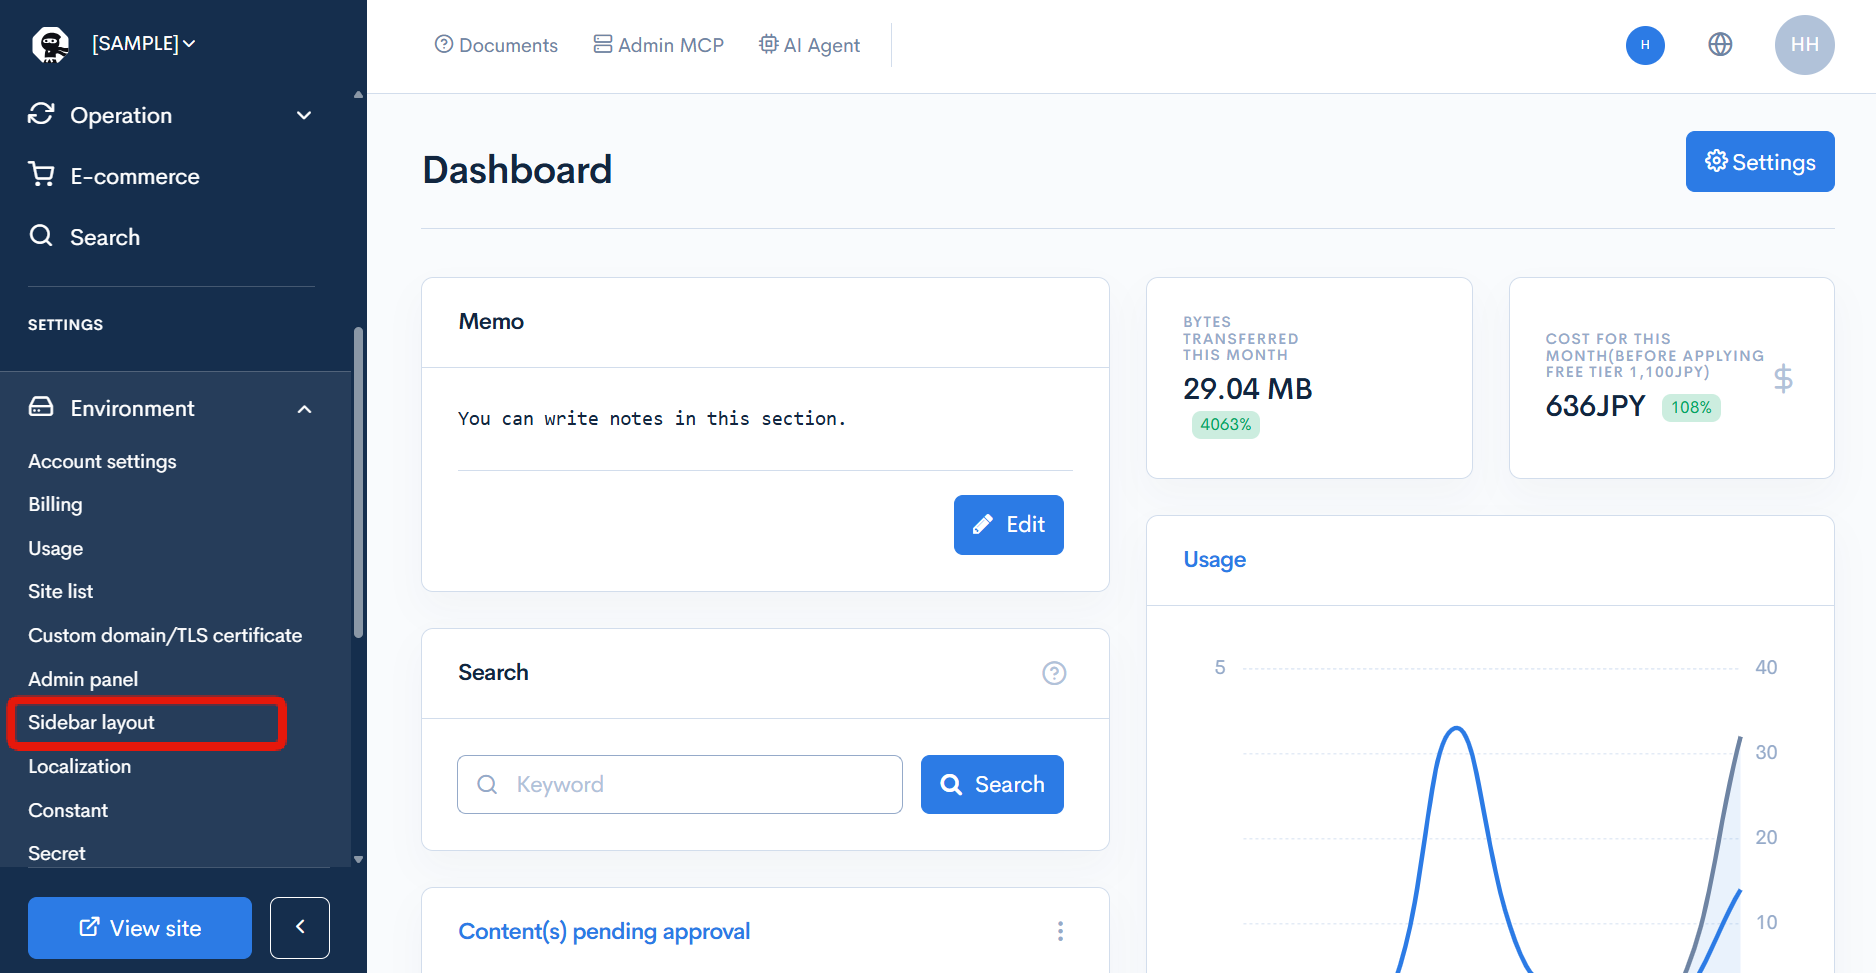Expand the Operation menu chevron

304,116
